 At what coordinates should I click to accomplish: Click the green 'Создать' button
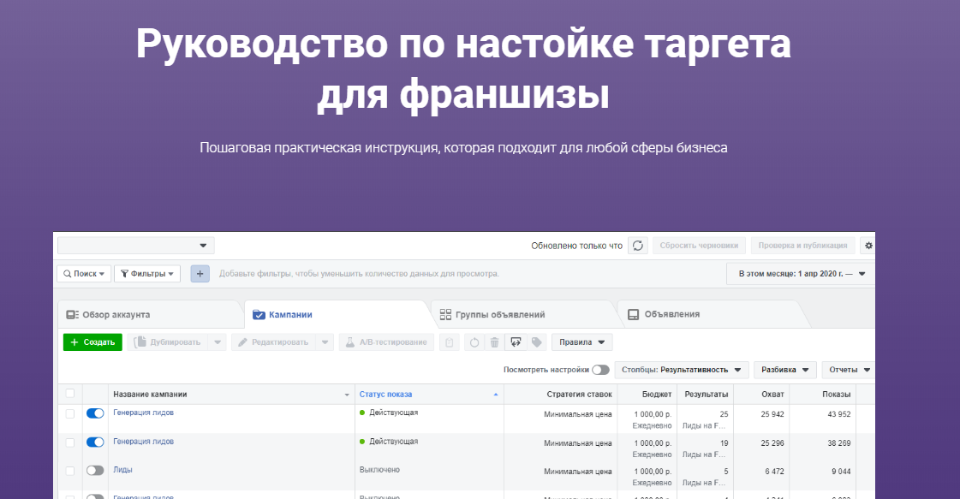coord(92,342)
